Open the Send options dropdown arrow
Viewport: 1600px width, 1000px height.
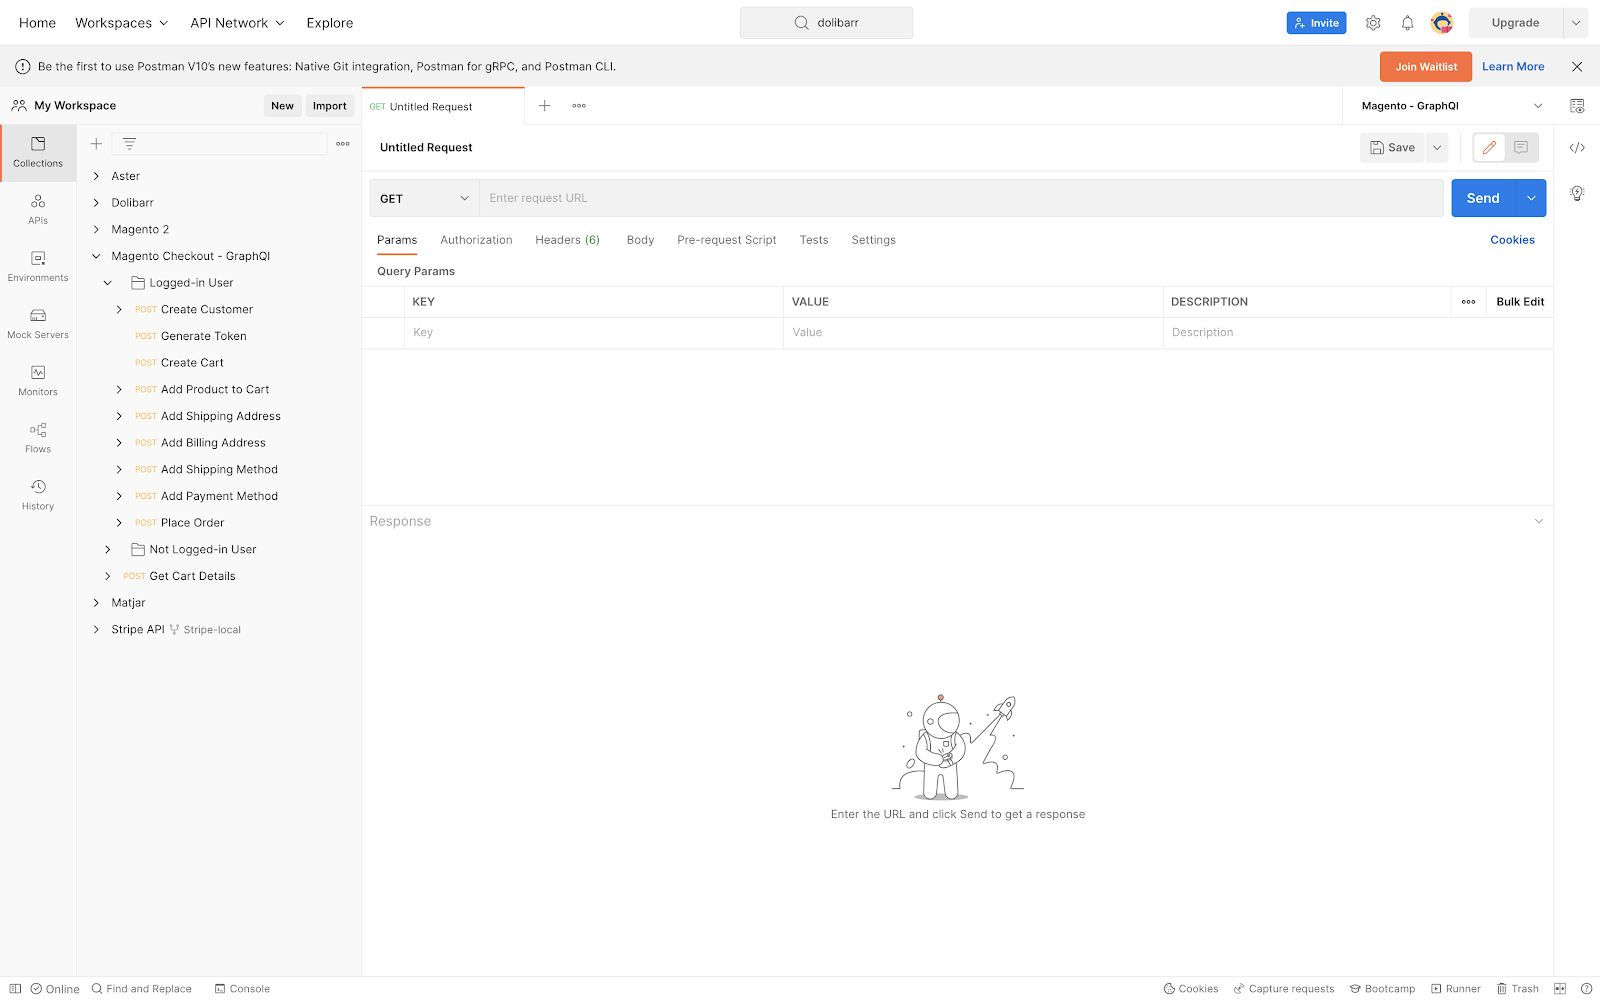(x=1531, y=198)
